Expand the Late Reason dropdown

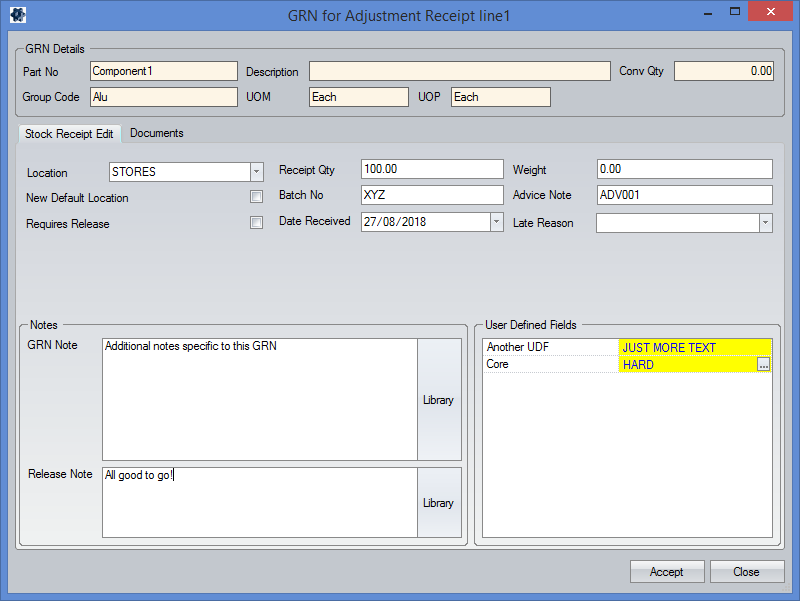[765, 223]
